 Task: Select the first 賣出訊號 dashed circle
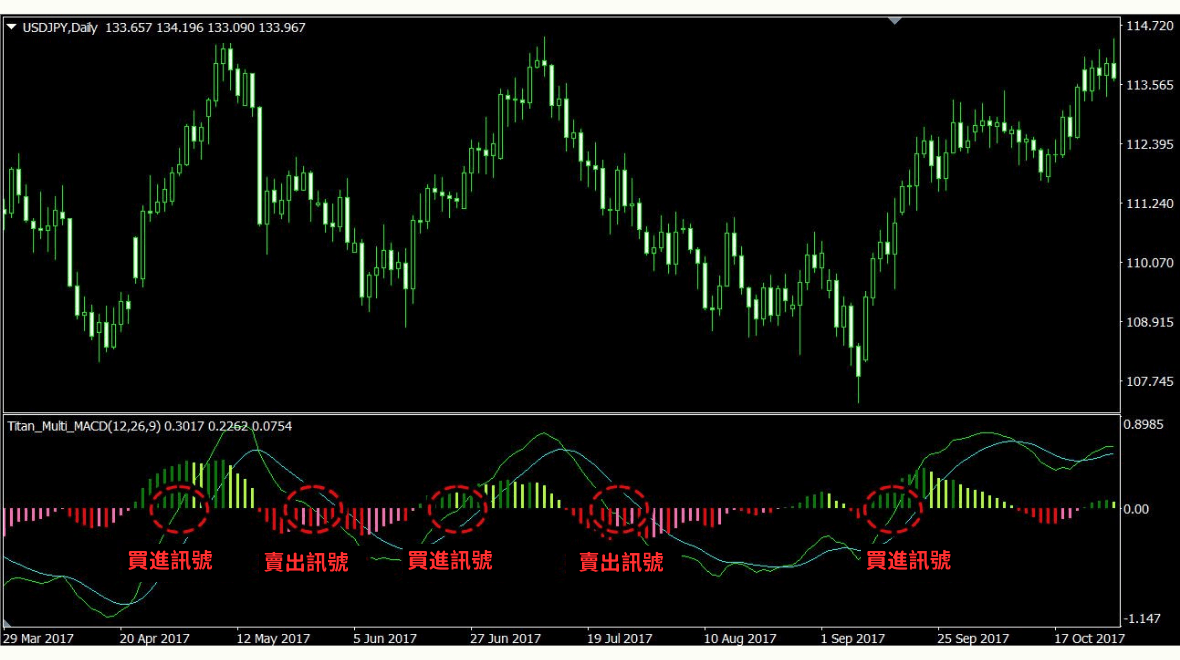click(x=313, y=509)
